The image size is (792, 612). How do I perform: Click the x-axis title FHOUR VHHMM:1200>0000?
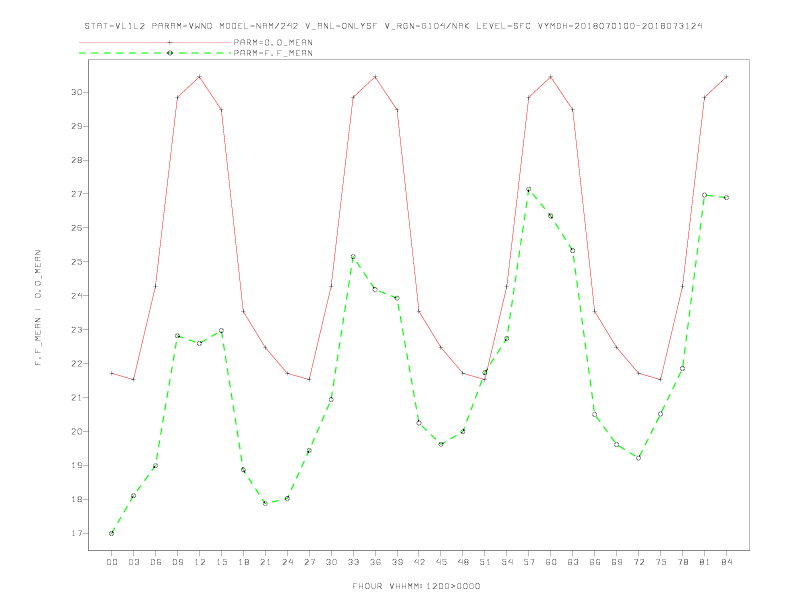tap(416, 586)
